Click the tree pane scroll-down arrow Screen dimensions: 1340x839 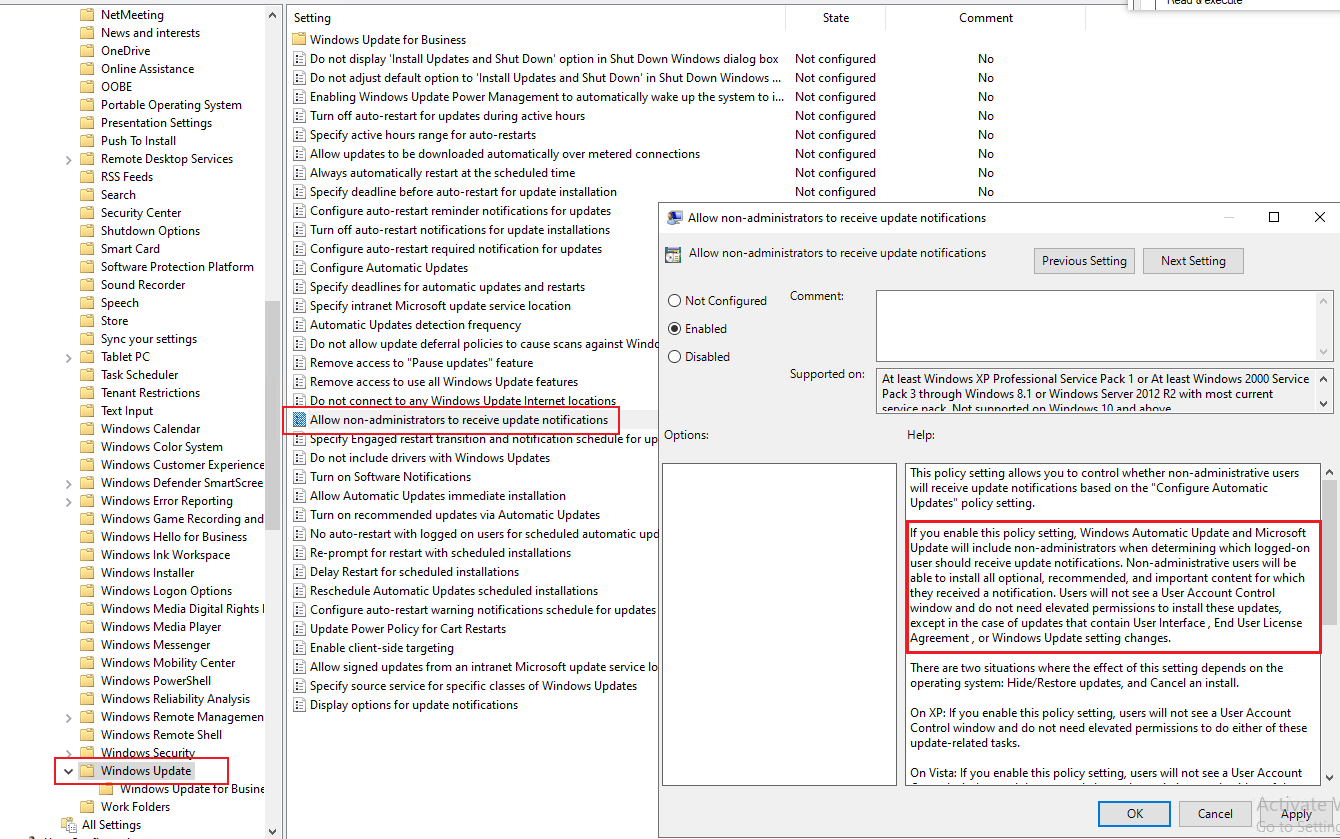coord(274,830)
